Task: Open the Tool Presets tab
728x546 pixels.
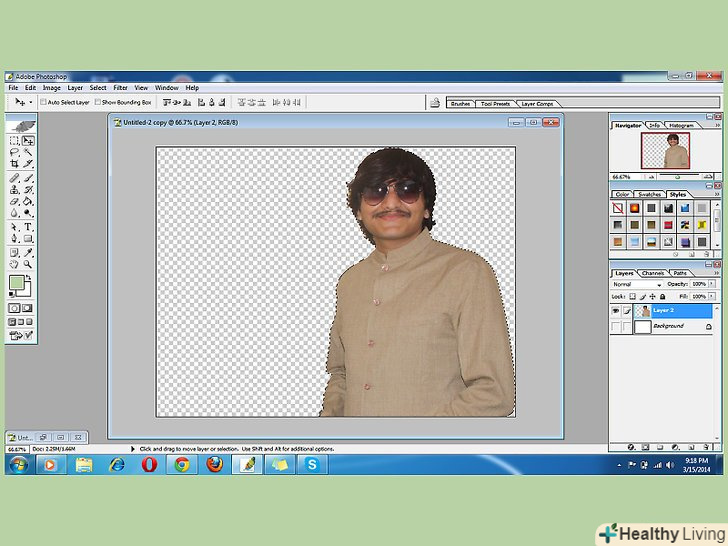Action: [495, 104]
